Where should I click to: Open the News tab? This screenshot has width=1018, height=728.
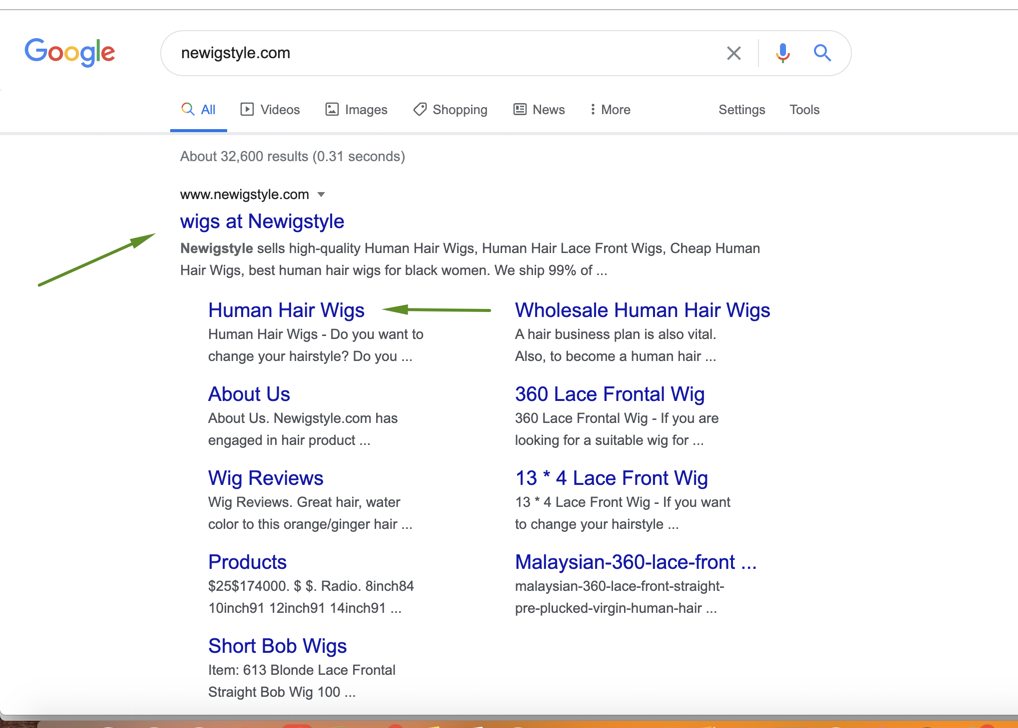[539, 110]
